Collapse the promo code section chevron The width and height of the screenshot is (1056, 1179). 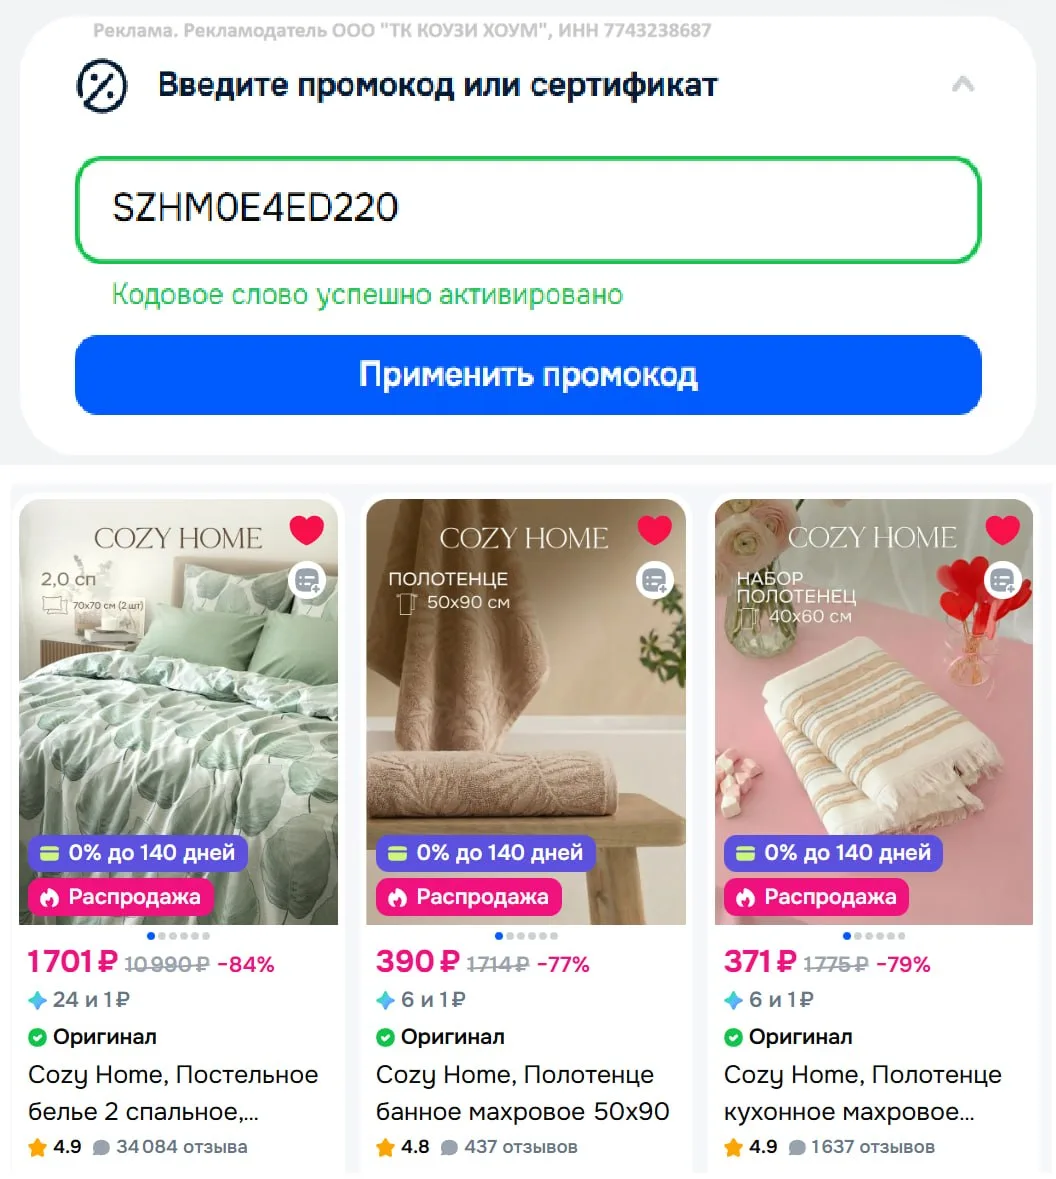(x=963, y=84)
